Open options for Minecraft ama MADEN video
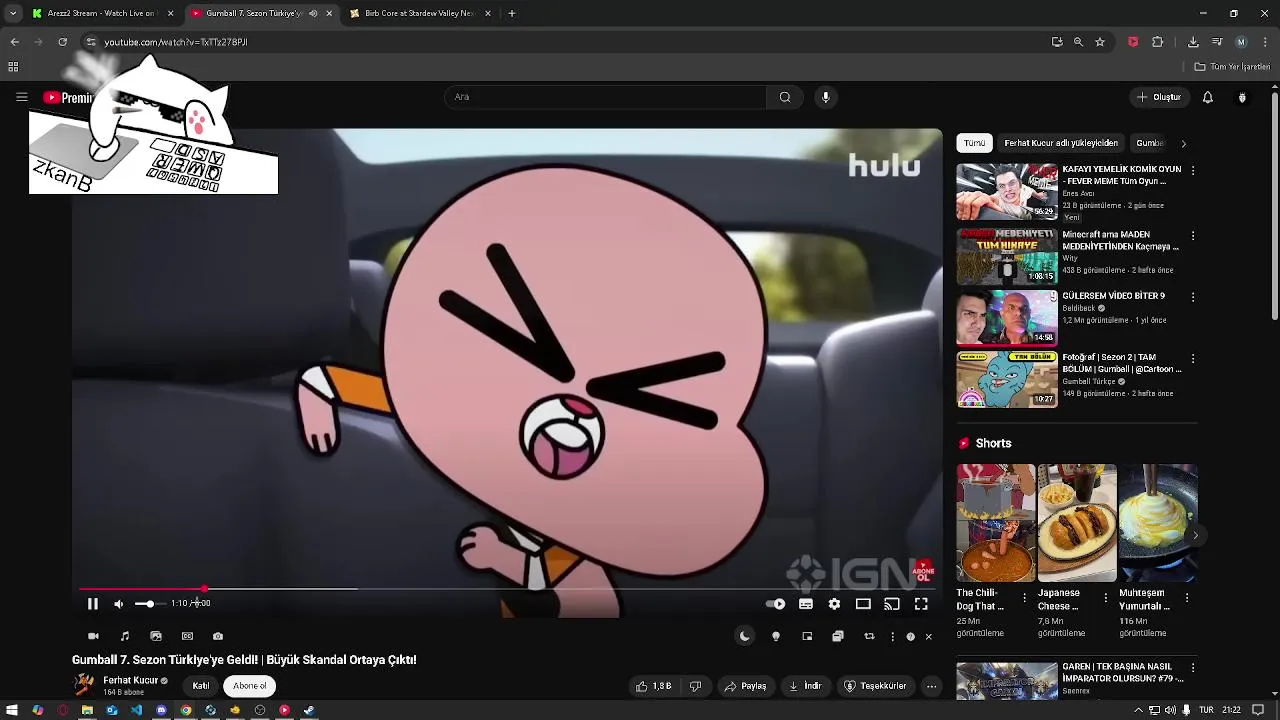This screenshot has height=720, width=1280. pyautogui.click(x=1192, y=236)
